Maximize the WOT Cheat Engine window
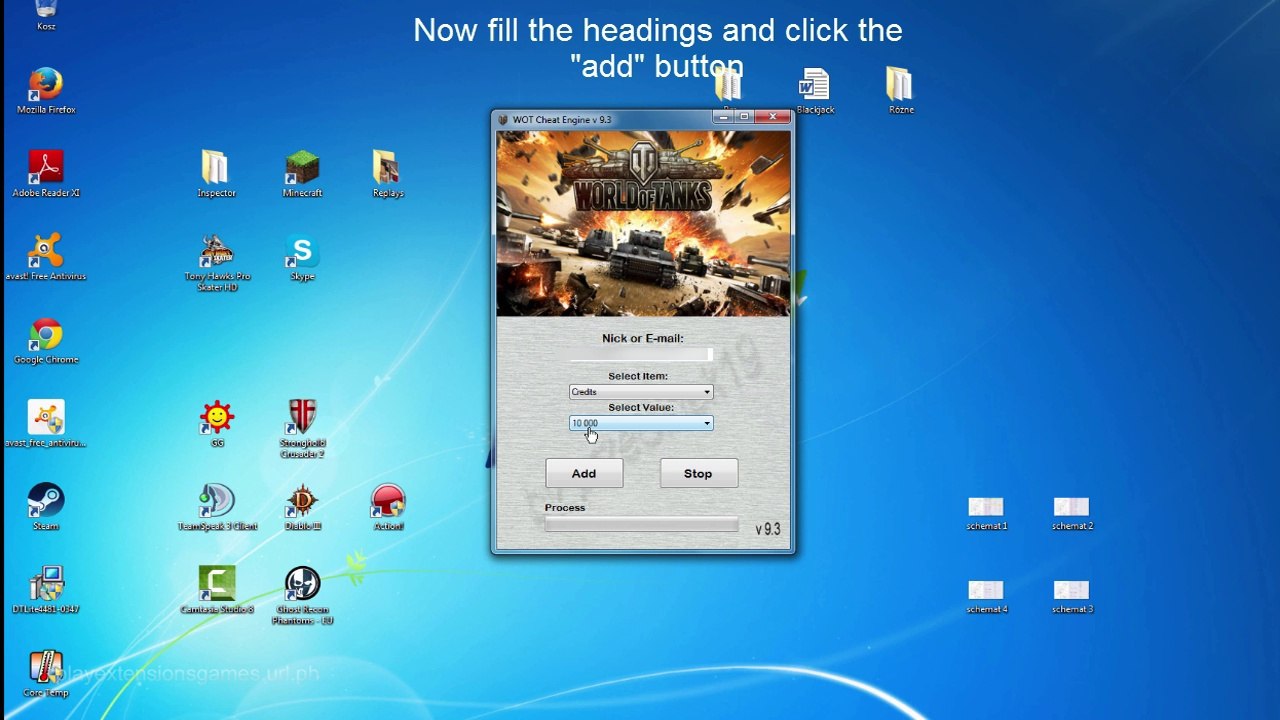The image size is (1280, 720). (x=744, y=117)
